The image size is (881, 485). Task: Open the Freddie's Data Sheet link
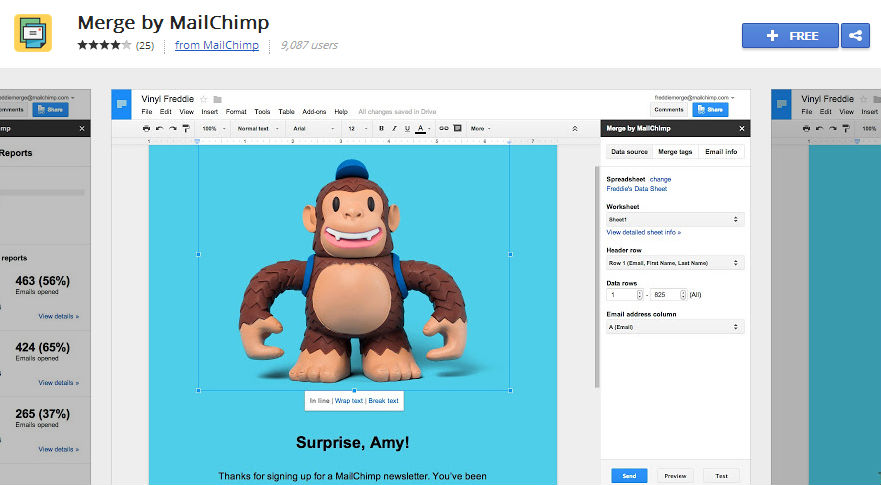[x=637, y=189]
